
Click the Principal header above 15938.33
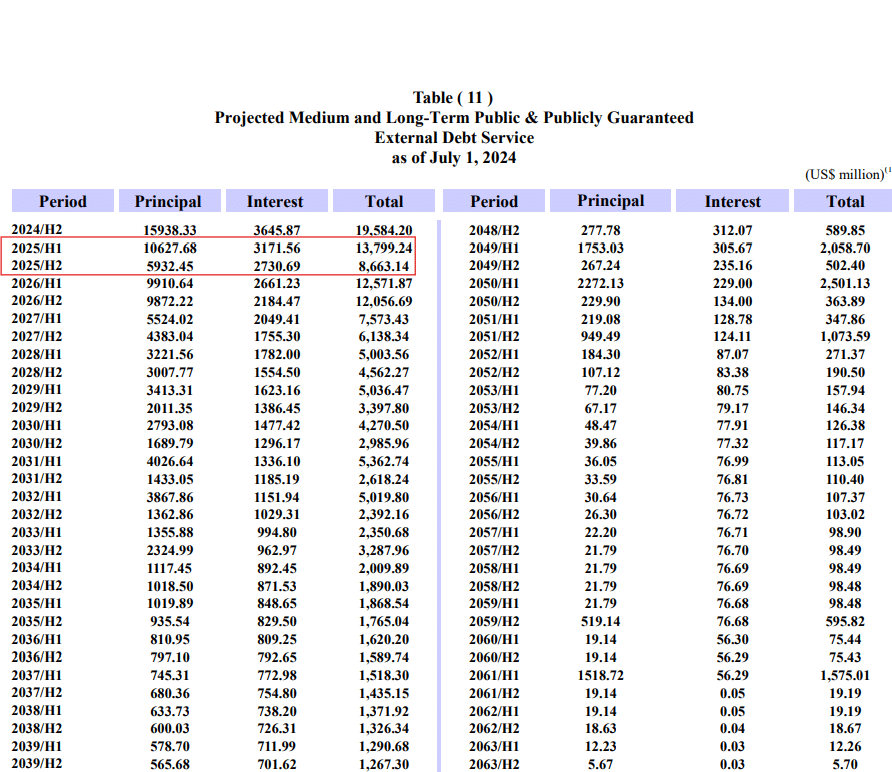click(x=168, y=201)
